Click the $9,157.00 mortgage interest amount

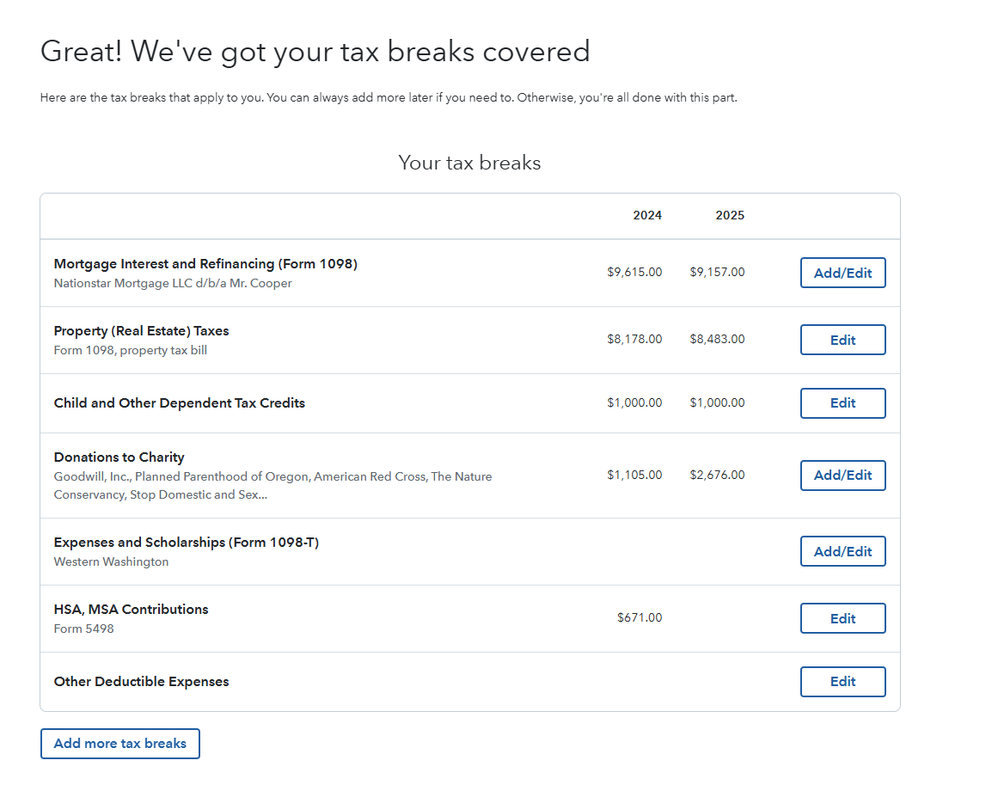click(x=717, y=272)
